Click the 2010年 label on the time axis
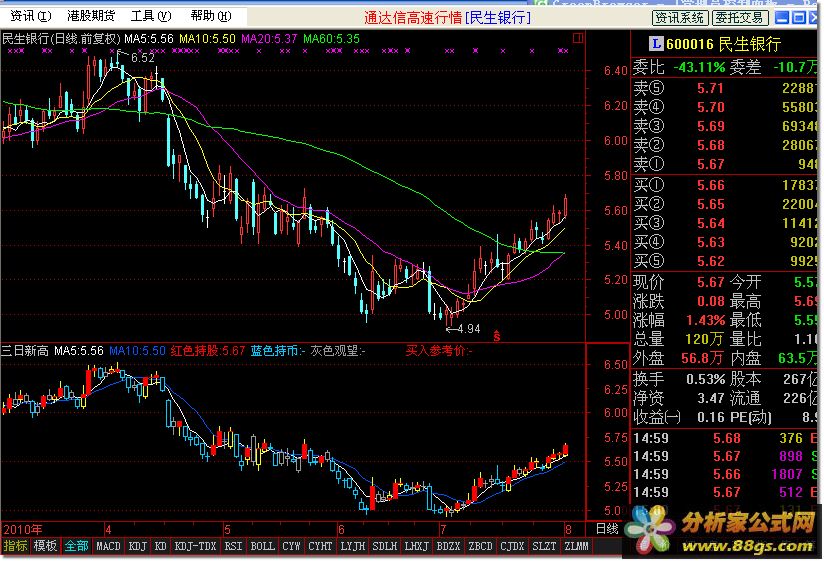 point(23,529)
